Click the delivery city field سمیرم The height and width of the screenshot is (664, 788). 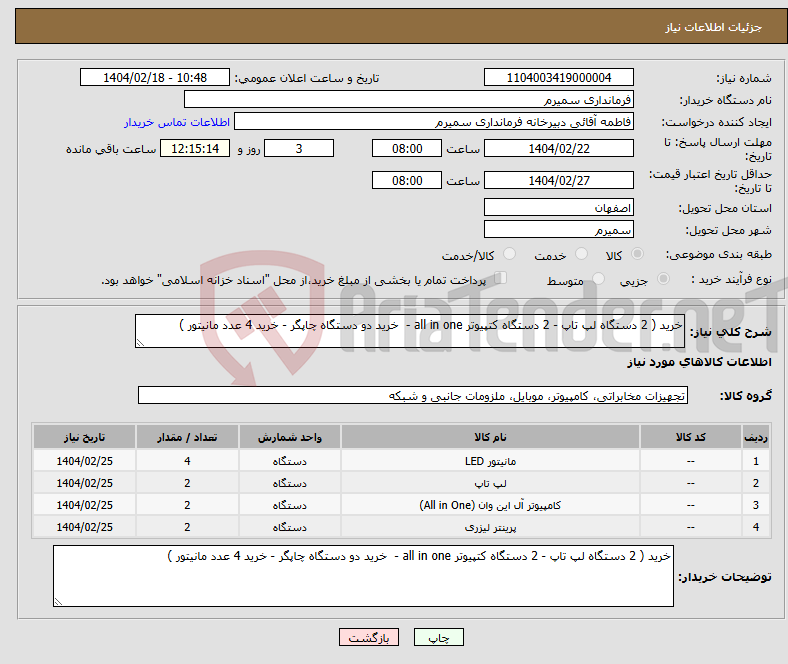(x=558, y=229)
